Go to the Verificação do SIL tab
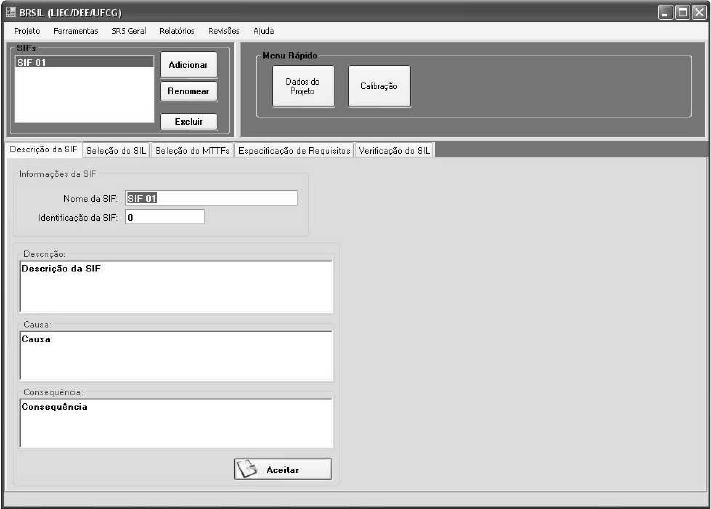 coord(394,150)
